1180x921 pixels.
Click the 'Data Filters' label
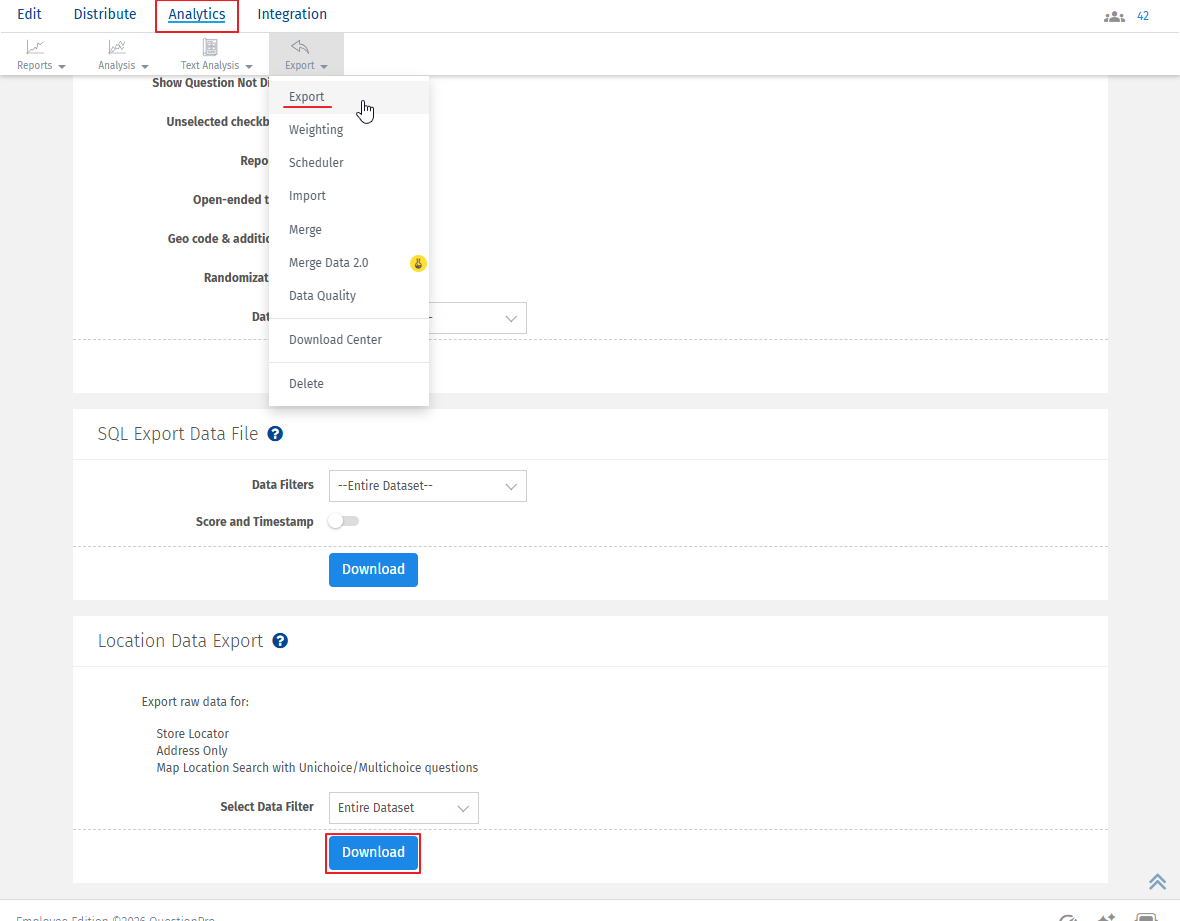coord(283,485)
